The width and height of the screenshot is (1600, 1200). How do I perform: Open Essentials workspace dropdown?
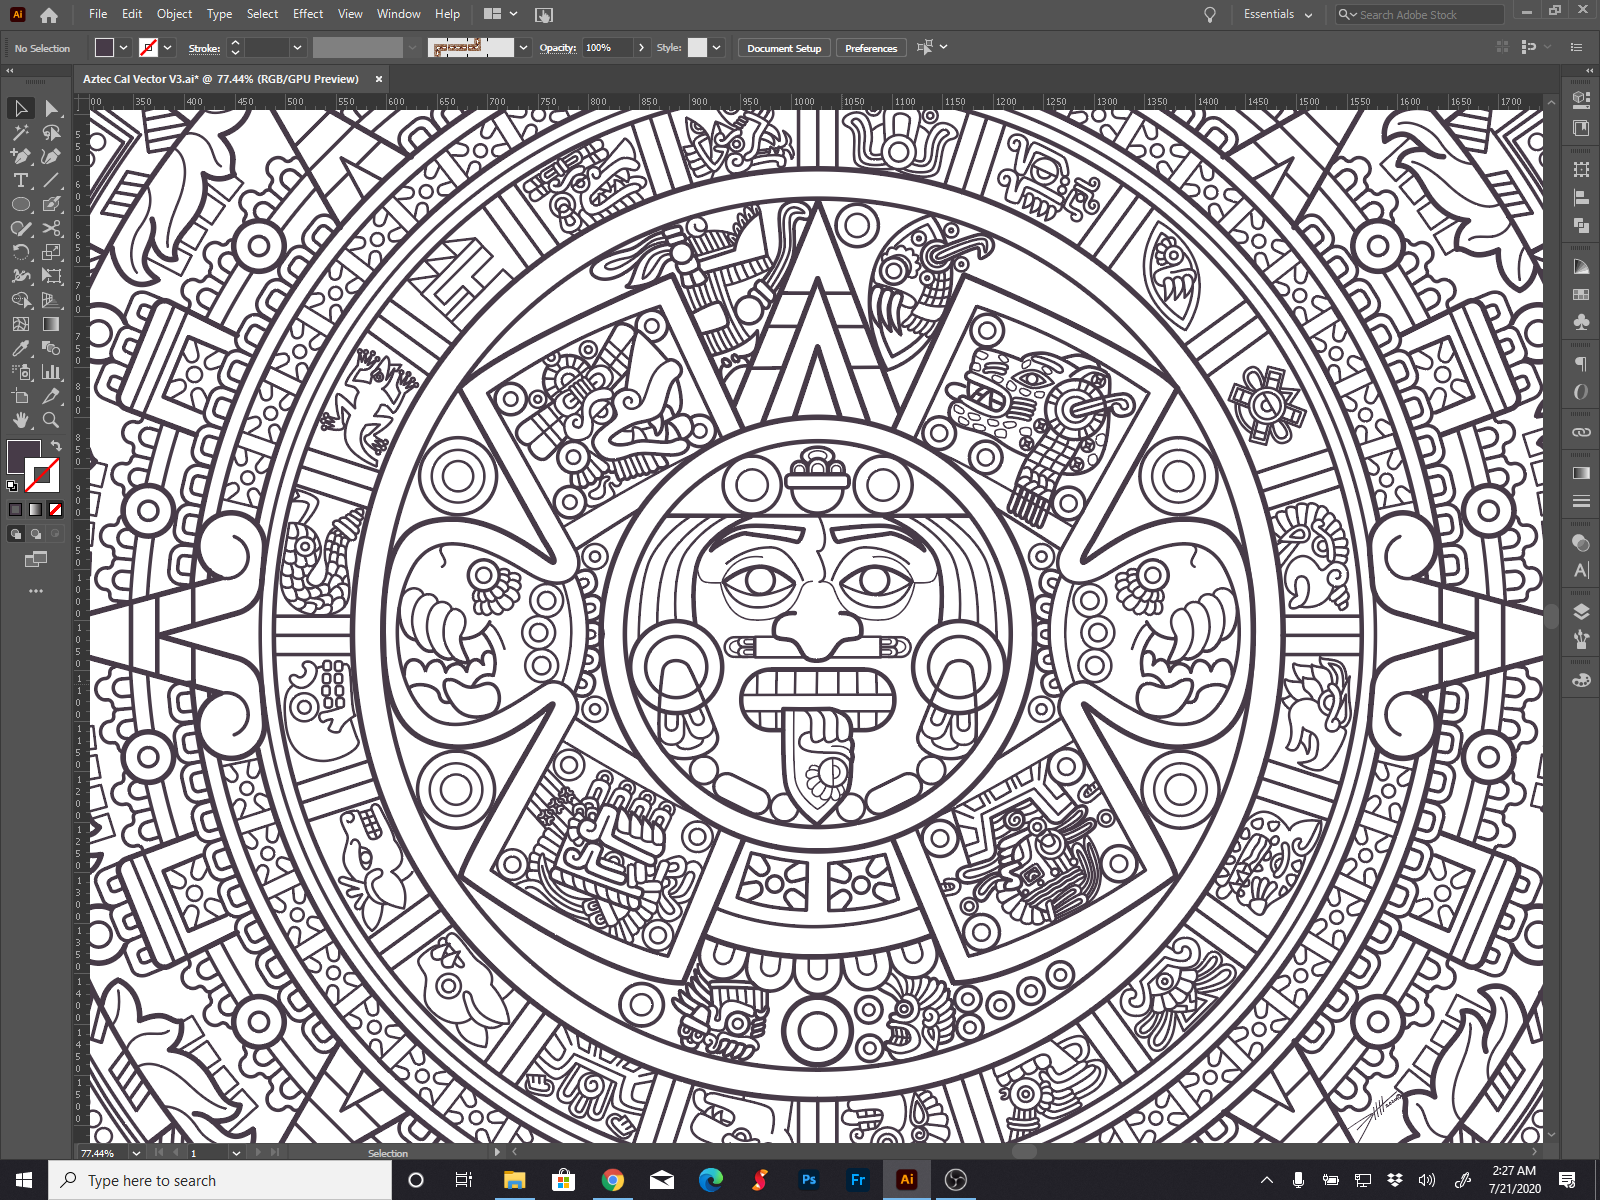tap(1278, 14)
